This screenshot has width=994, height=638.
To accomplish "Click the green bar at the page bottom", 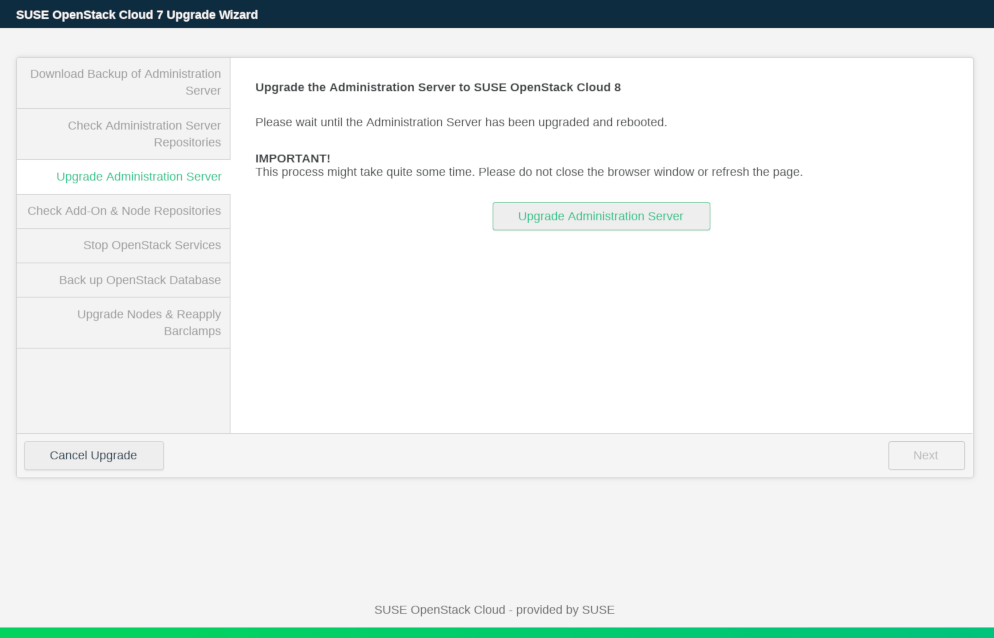I will point(497,632).
